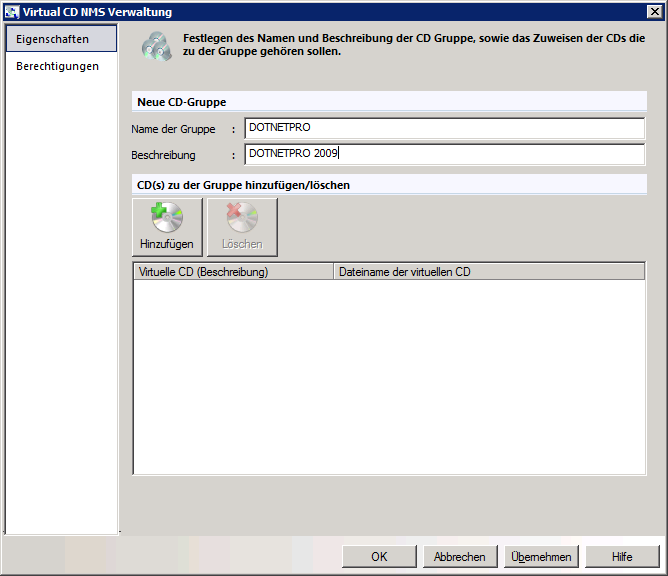Click the CD group icon in header
Viewport: 668px width, 576px height.
click(157, 46)
